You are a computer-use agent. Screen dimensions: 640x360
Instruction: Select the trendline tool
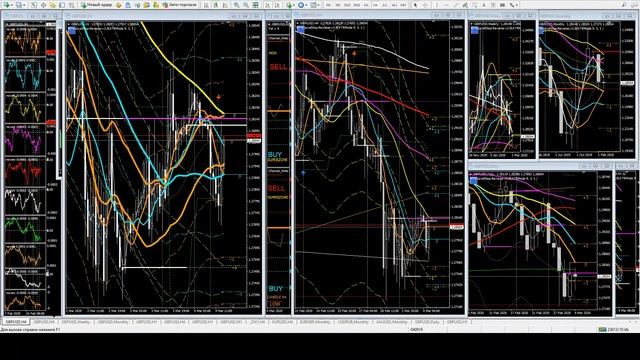coord(456,5)
